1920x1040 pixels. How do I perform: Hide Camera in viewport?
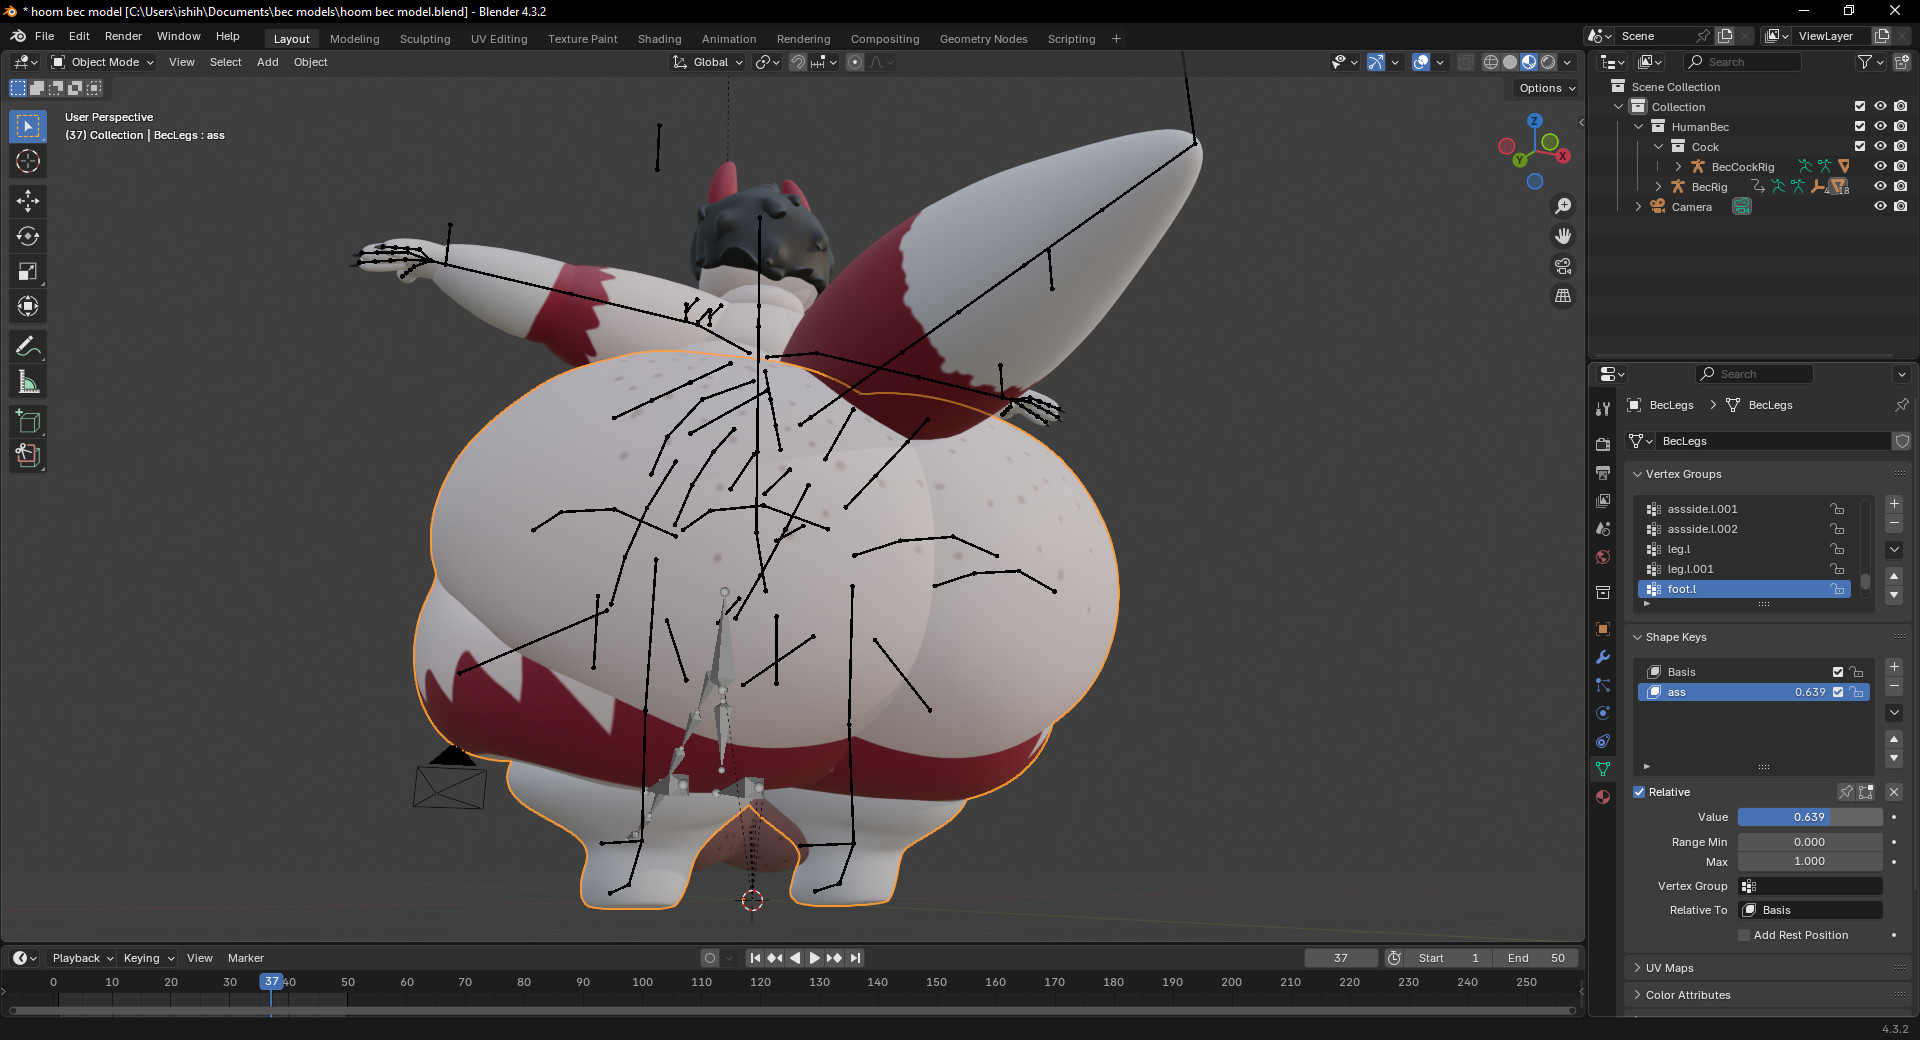1880,207
